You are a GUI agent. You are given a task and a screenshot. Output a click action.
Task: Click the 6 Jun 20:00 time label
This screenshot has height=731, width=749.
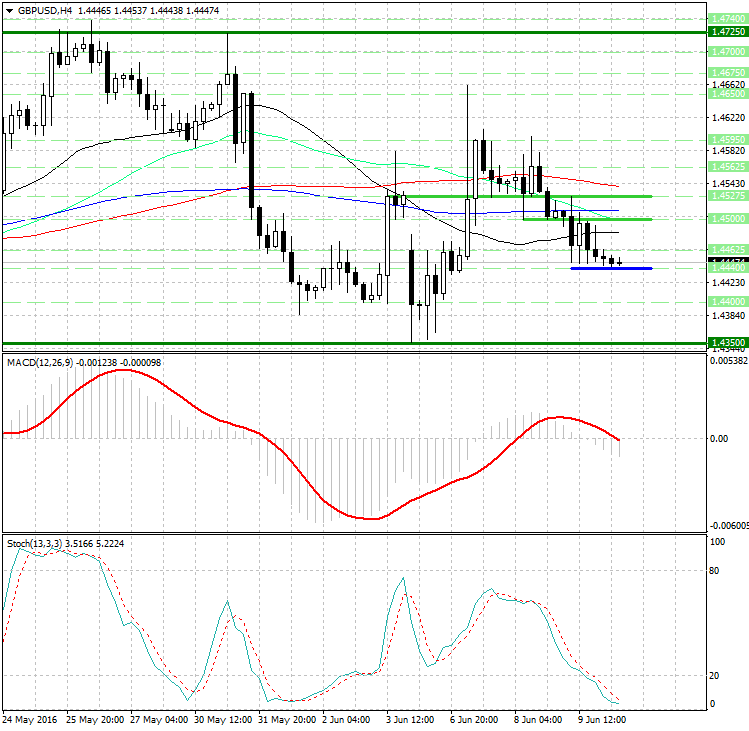474,719
